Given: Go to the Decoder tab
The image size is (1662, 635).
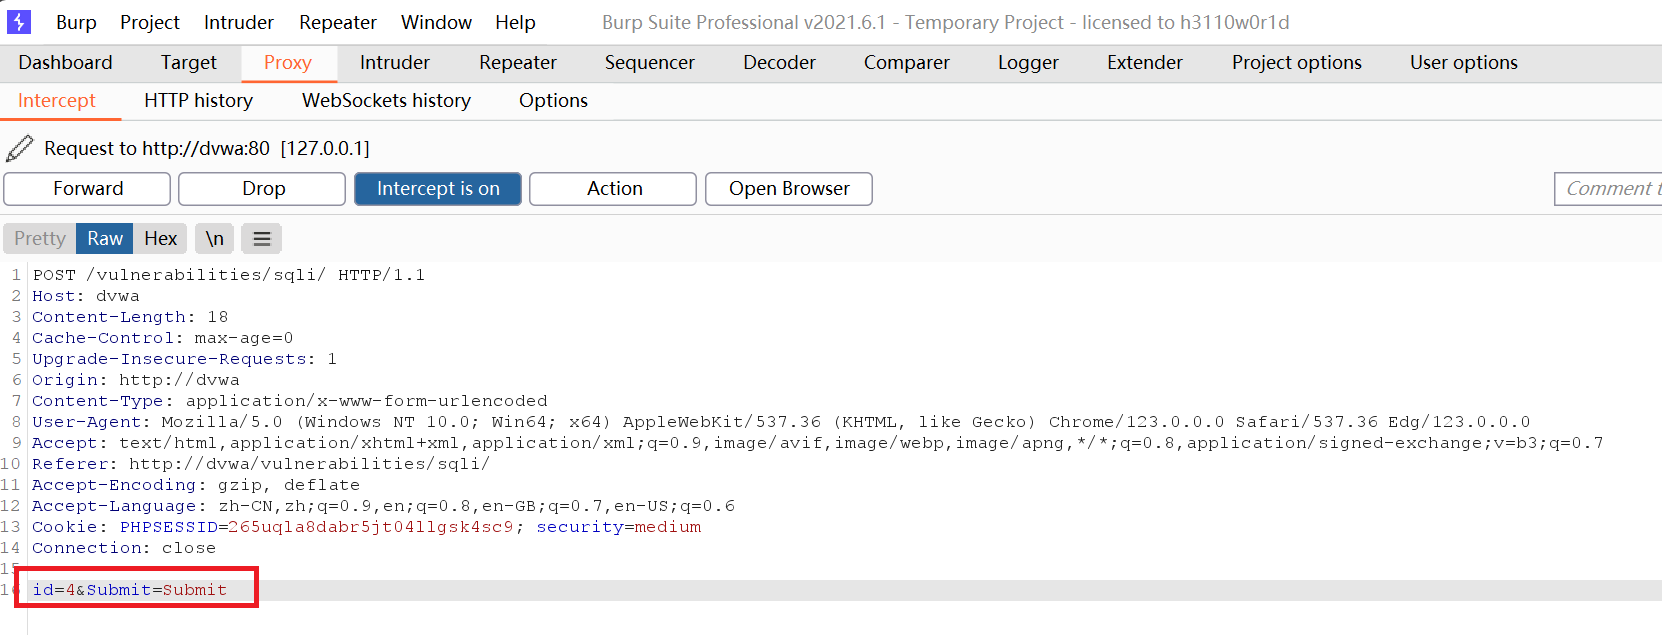Looking at the screenshot, I should (x=779, y=63).
